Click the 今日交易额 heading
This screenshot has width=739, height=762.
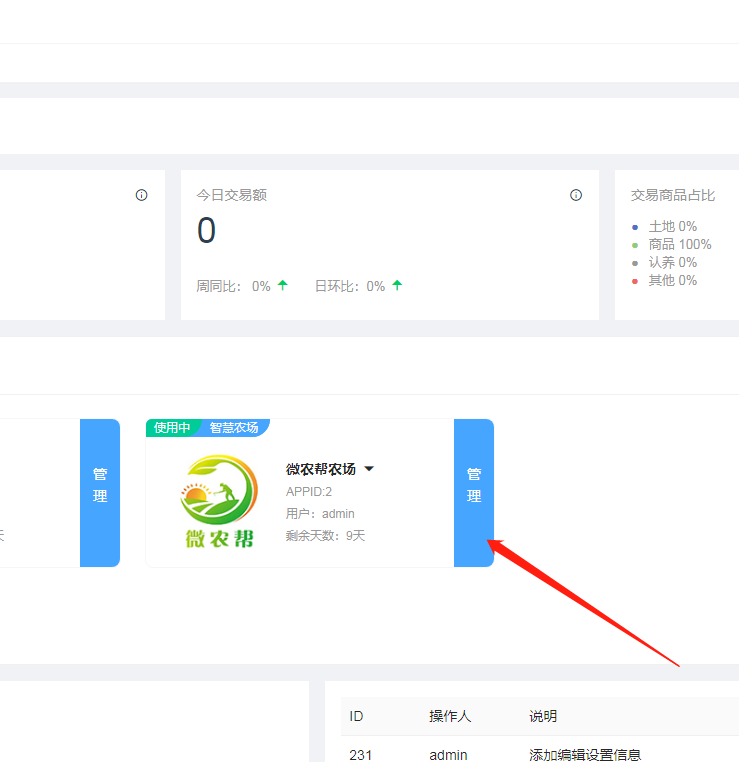(x=232, y=195)
